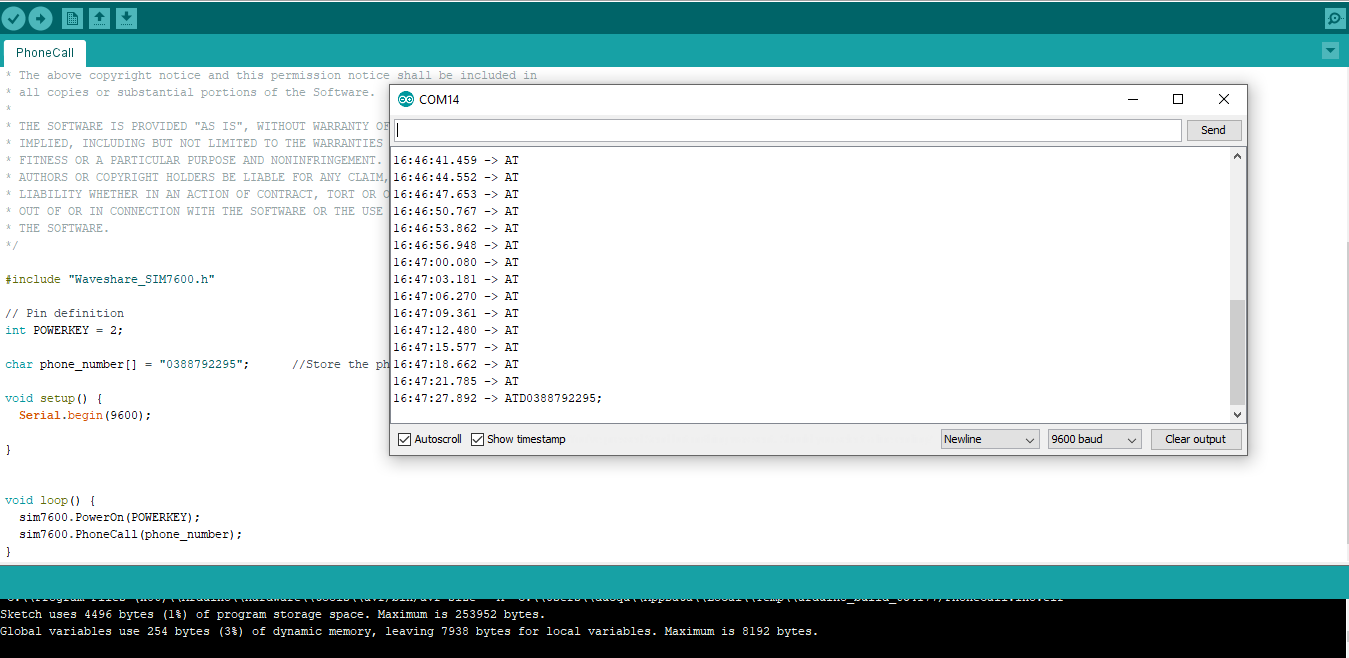Click the Open sketch up-arrow icon
This screenshot has height=658, width=1349.
(100, 18)
